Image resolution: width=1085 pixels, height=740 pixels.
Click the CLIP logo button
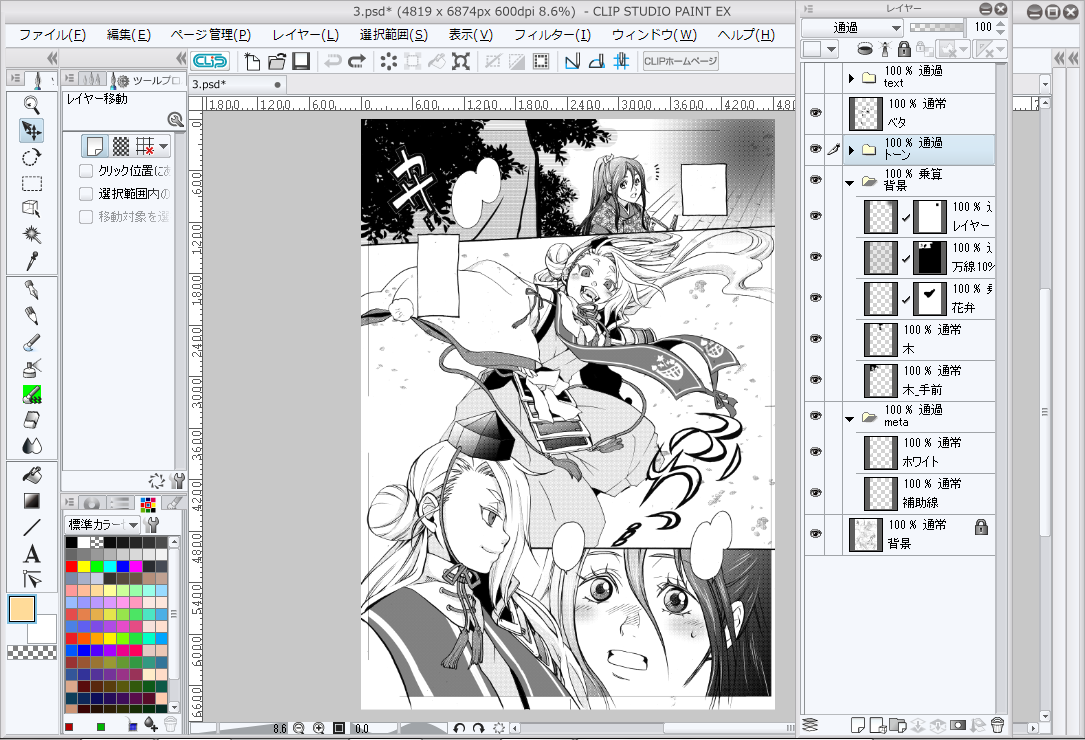coord(210,62)
